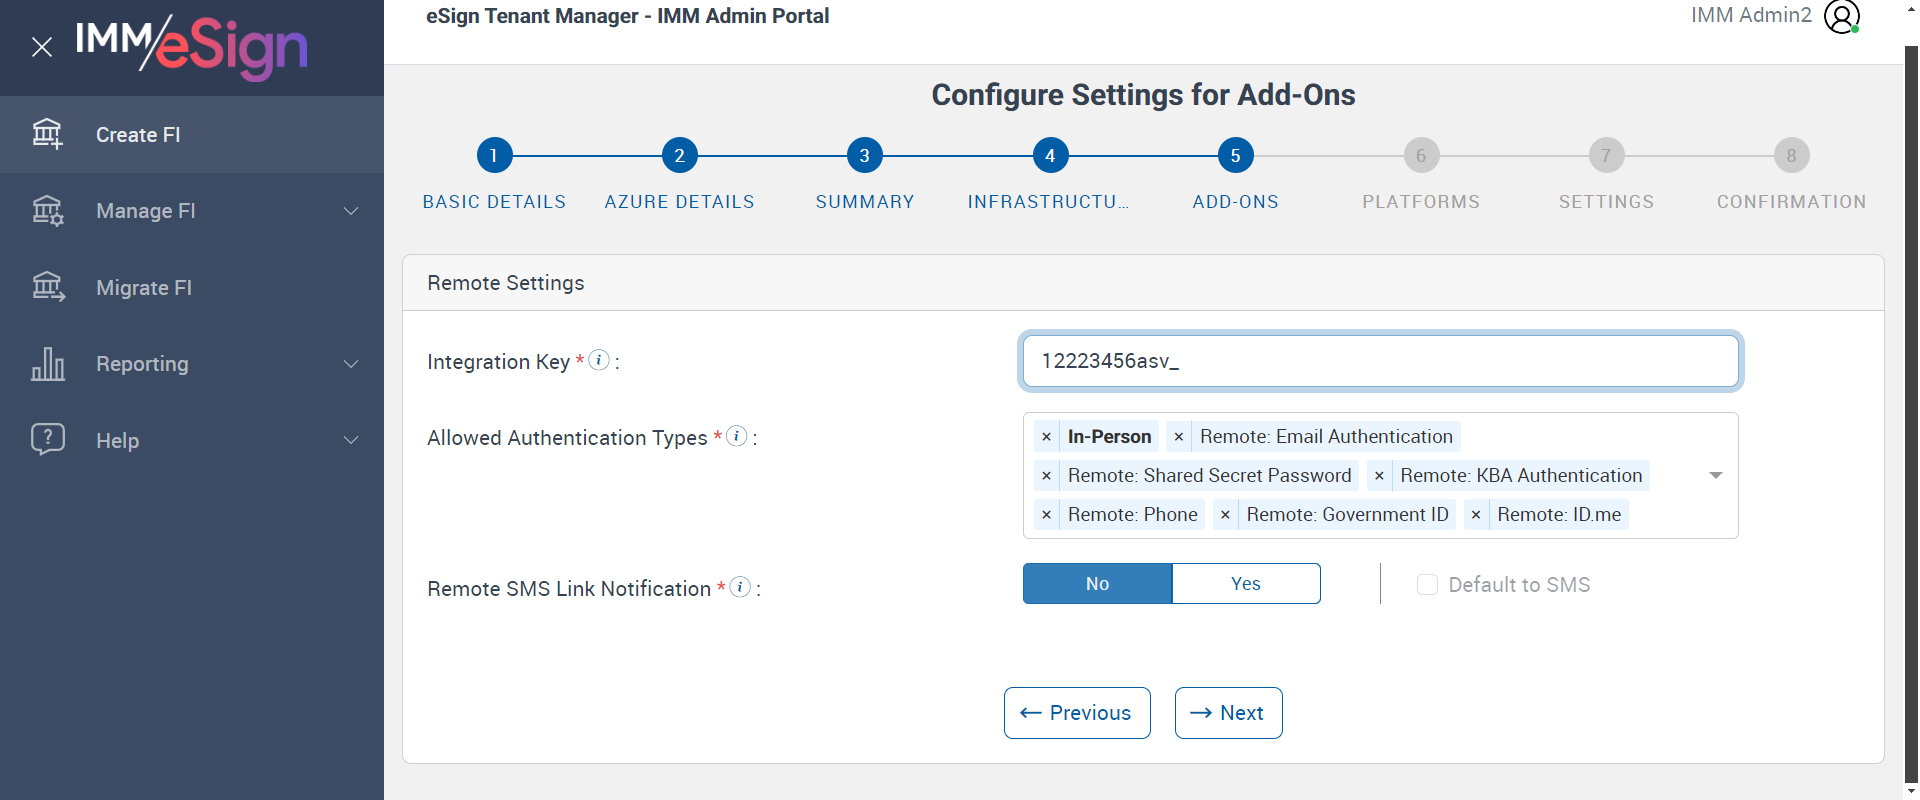
Task: Set Remote SMS Link Notification to No
Action: tap(1097, 584)
